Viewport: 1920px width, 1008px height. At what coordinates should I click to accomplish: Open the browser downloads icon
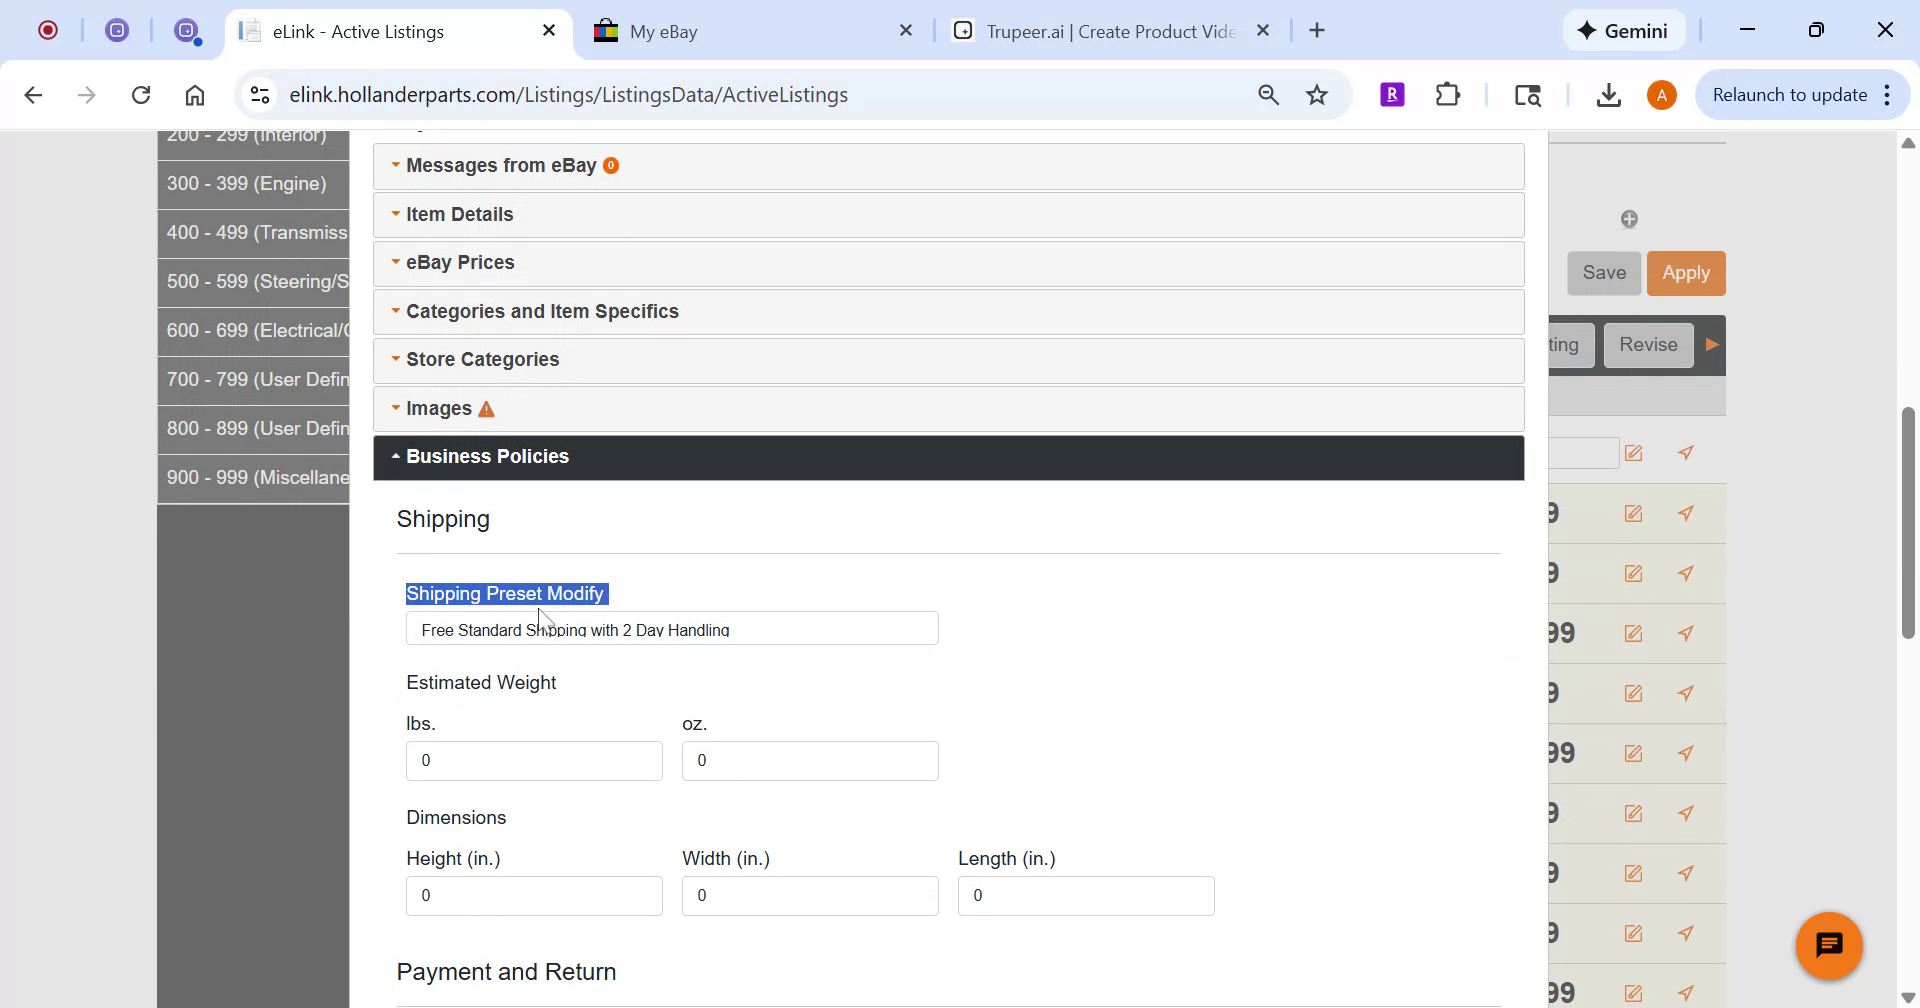pos(1608,95)
